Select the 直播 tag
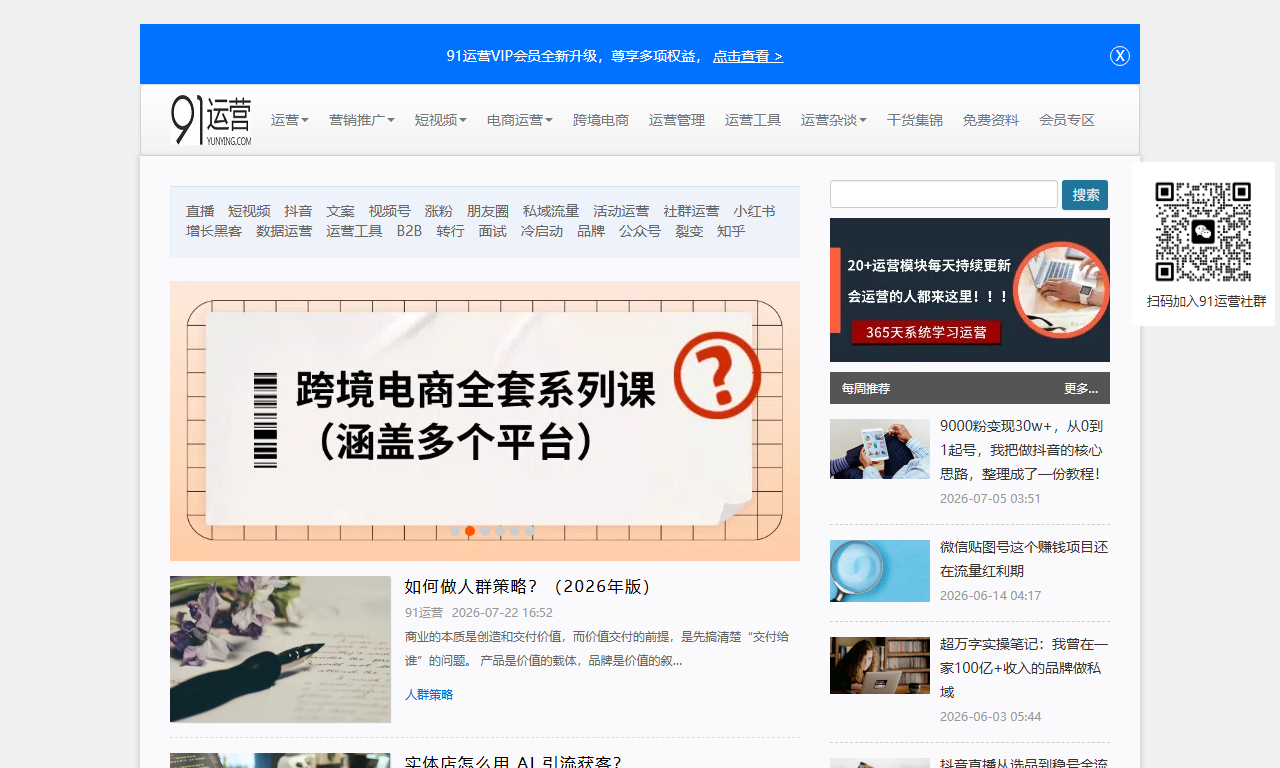The image size is (1280, 768). [x=200, y=211]
